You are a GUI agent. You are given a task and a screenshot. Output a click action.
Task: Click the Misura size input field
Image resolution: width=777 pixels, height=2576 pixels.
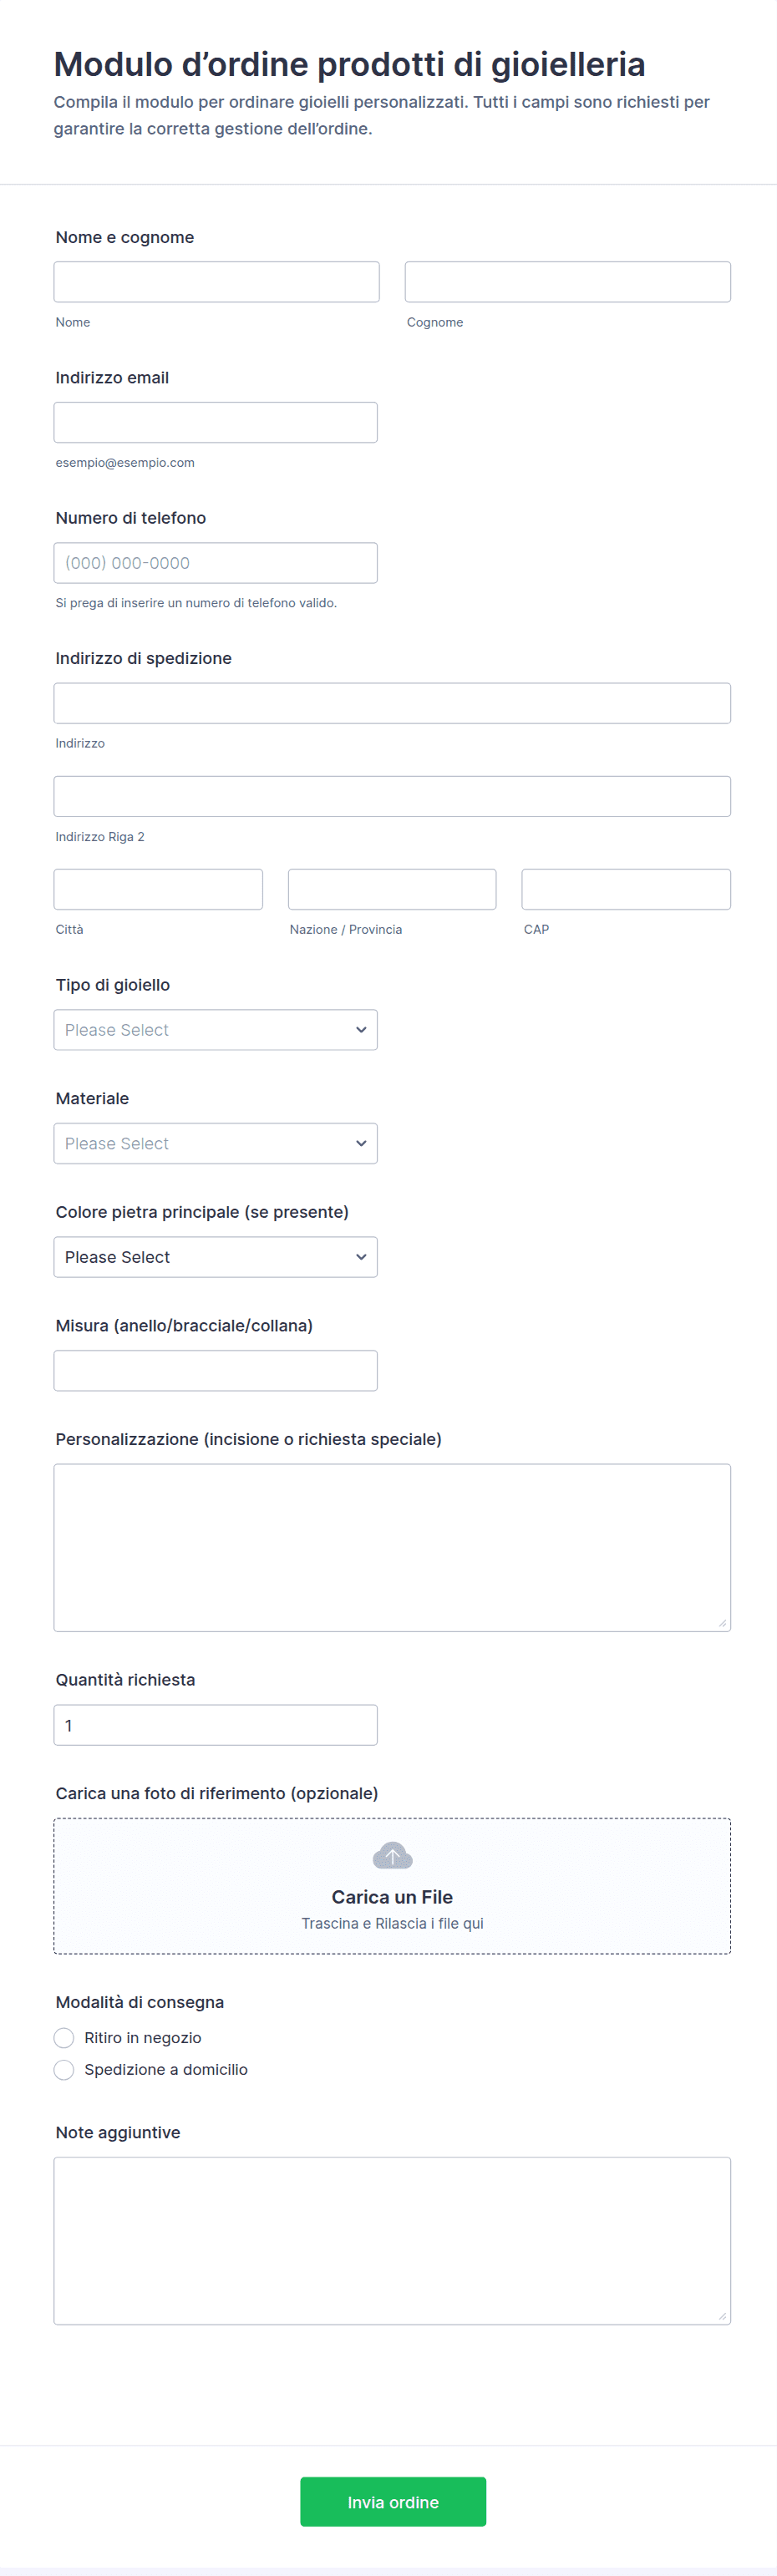215,1371
